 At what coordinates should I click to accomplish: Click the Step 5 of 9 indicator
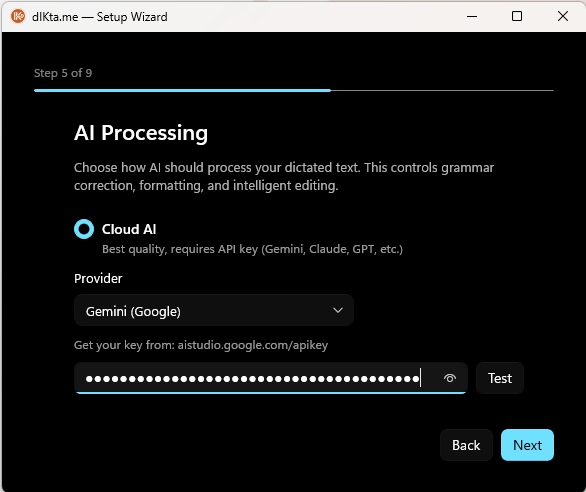(x=63, y=73)
